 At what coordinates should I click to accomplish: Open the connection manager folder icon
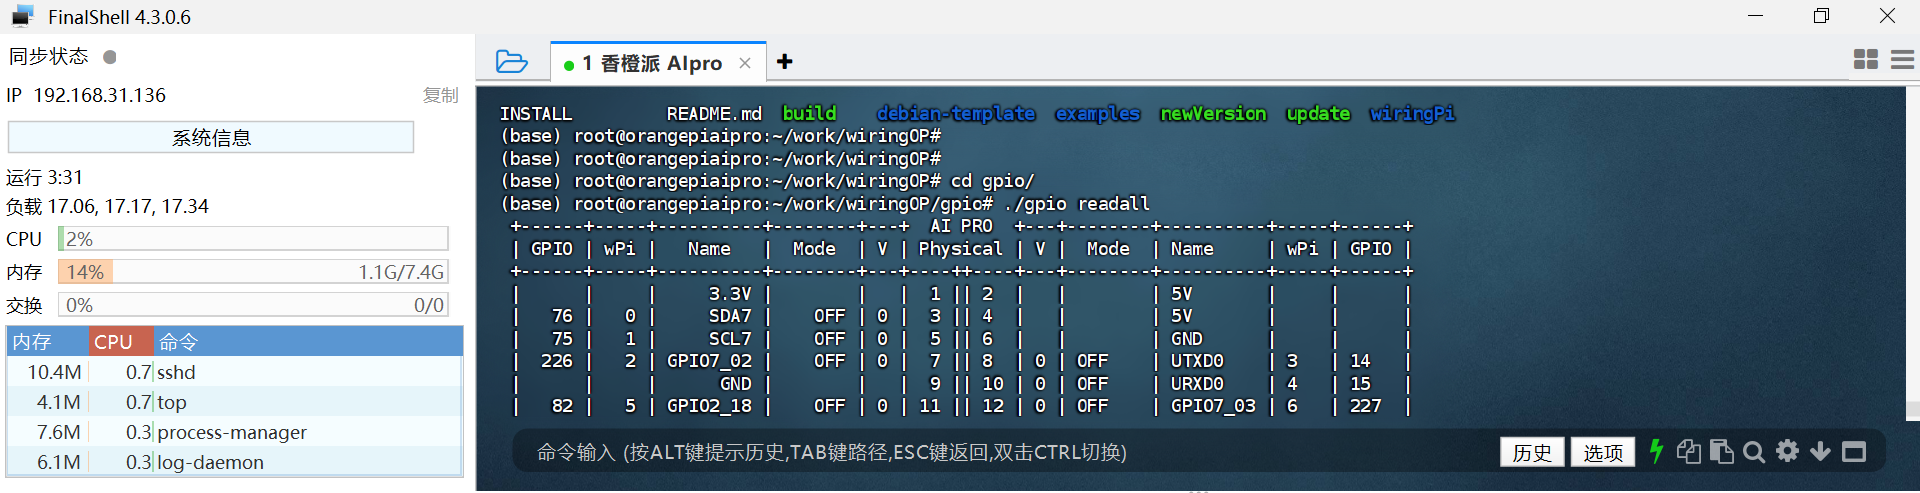[512, 62]
